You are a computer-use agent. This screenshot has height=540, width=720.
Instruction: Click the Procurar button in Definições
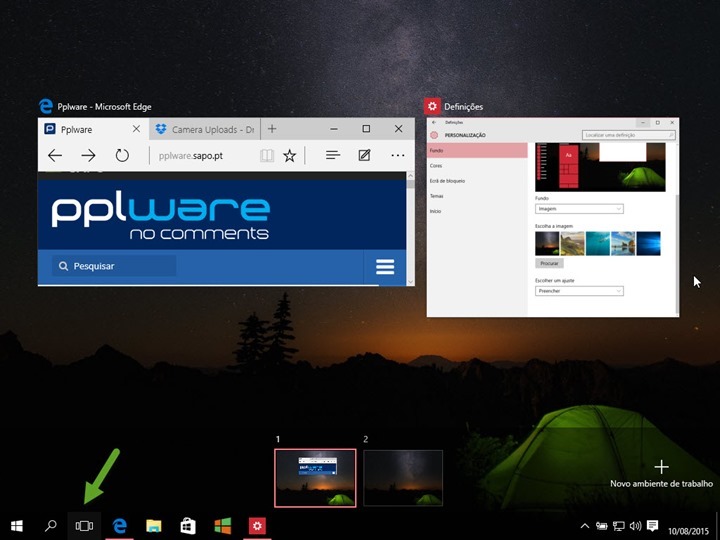549,264
